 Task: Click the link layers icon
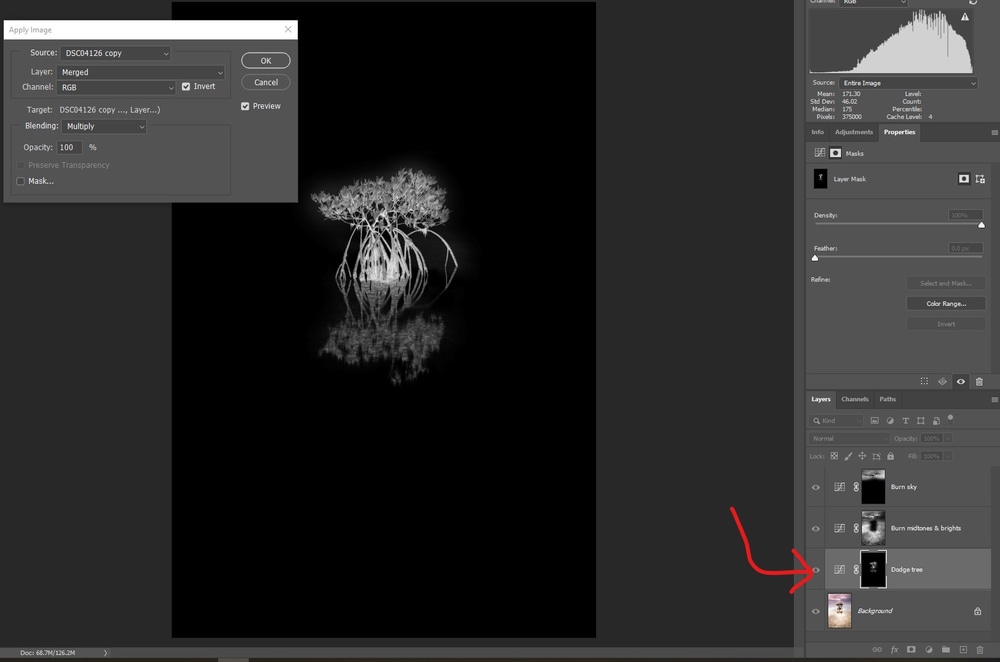(877, 649)
